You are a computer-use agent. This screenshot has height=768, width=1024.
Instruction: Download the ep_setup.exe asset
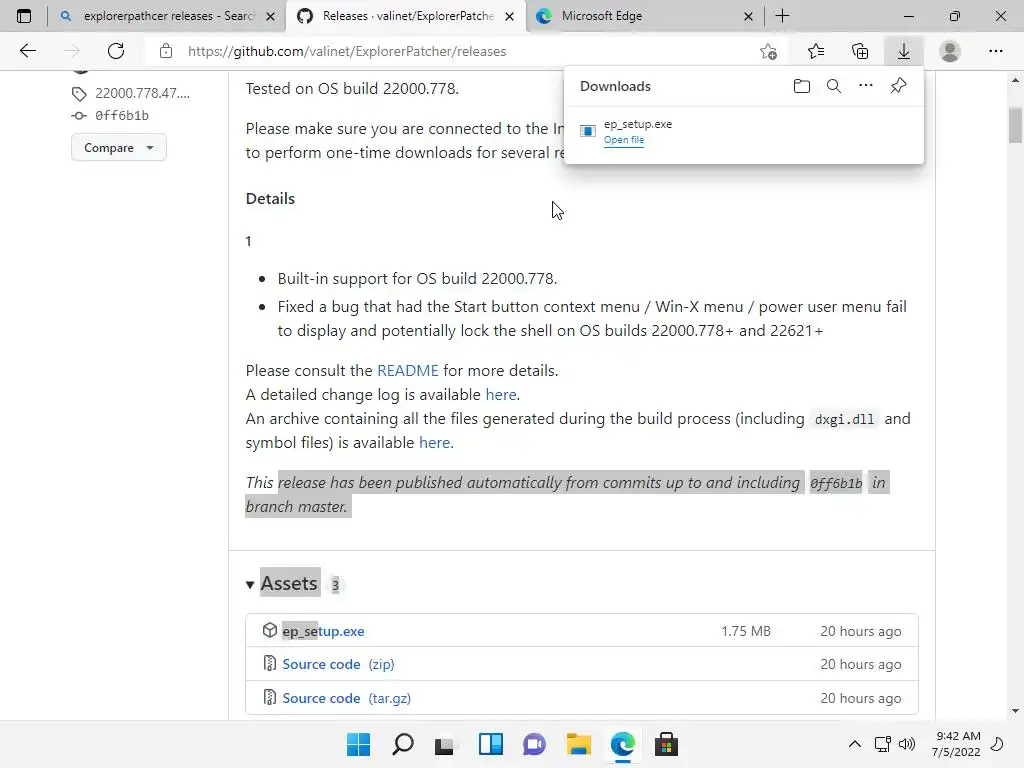pos(323,631)
